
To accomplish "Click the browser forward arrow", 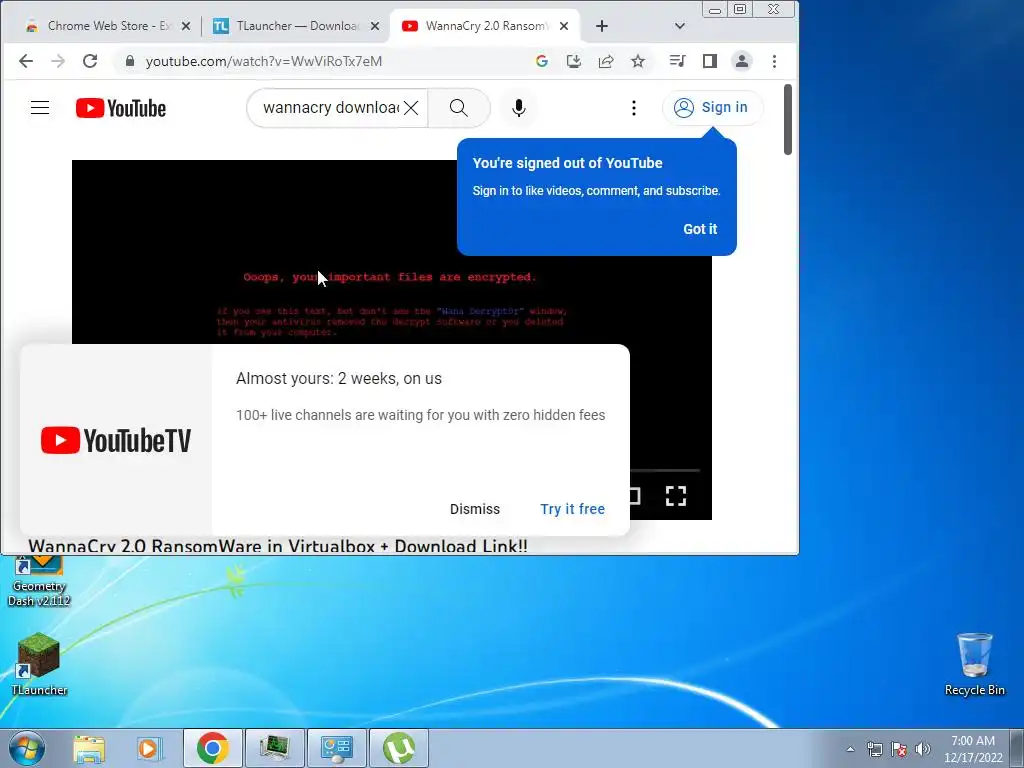I will 58,61.
